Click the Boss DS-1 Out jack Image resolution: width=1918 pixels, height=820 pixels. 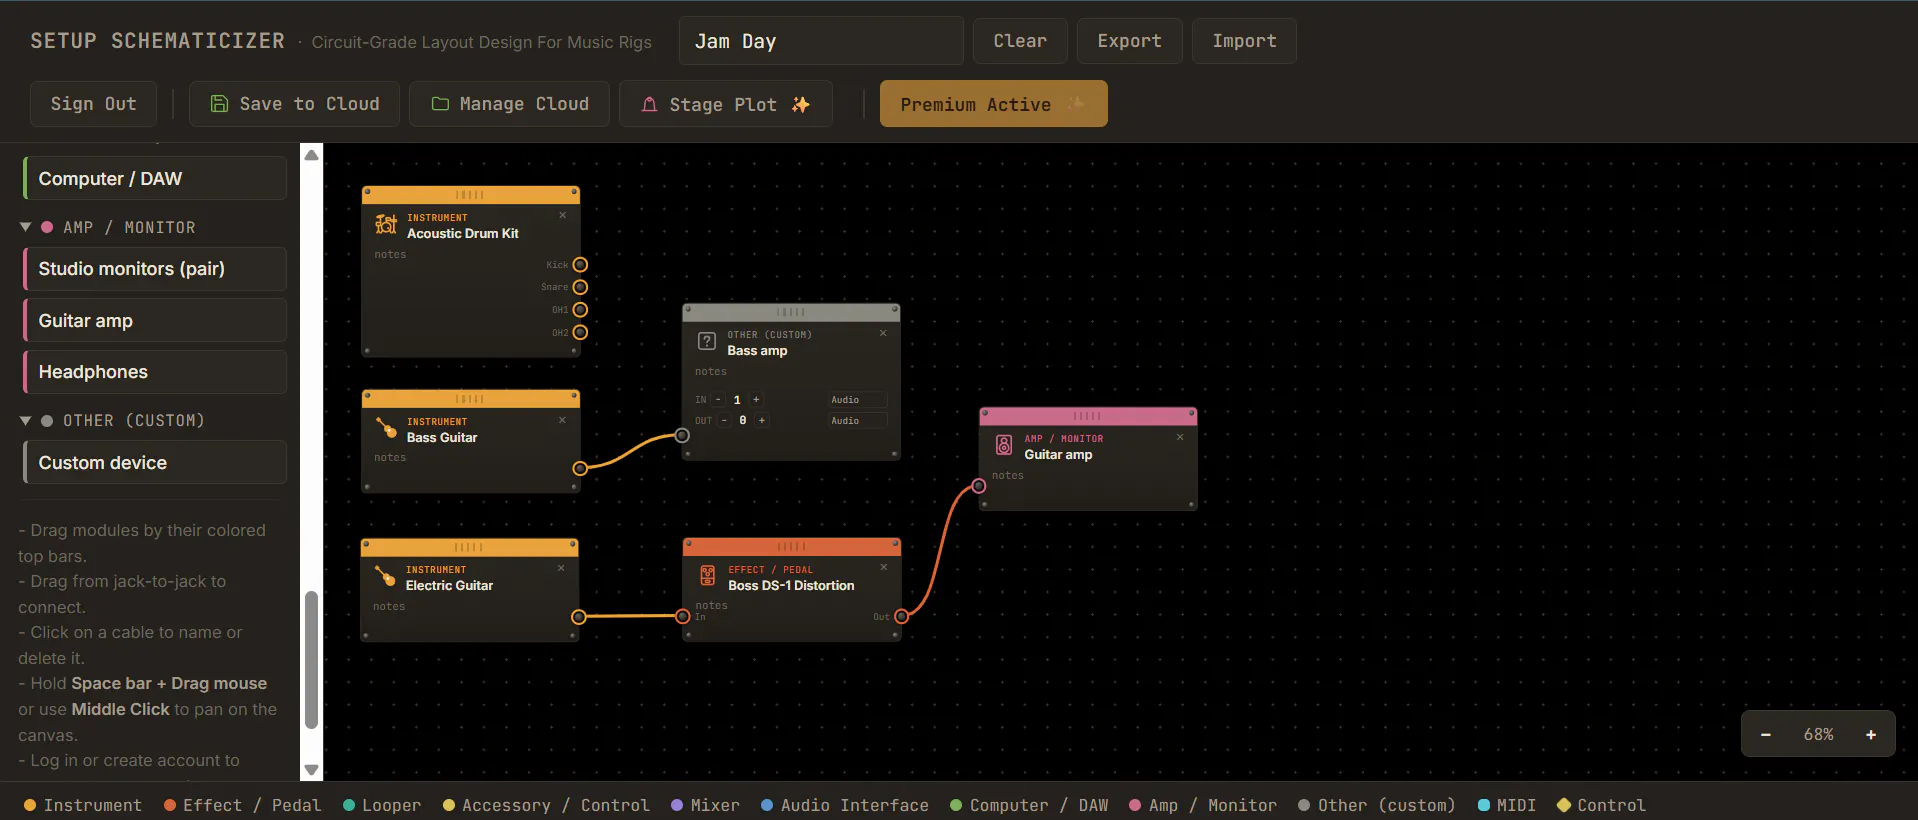(902, 617)
